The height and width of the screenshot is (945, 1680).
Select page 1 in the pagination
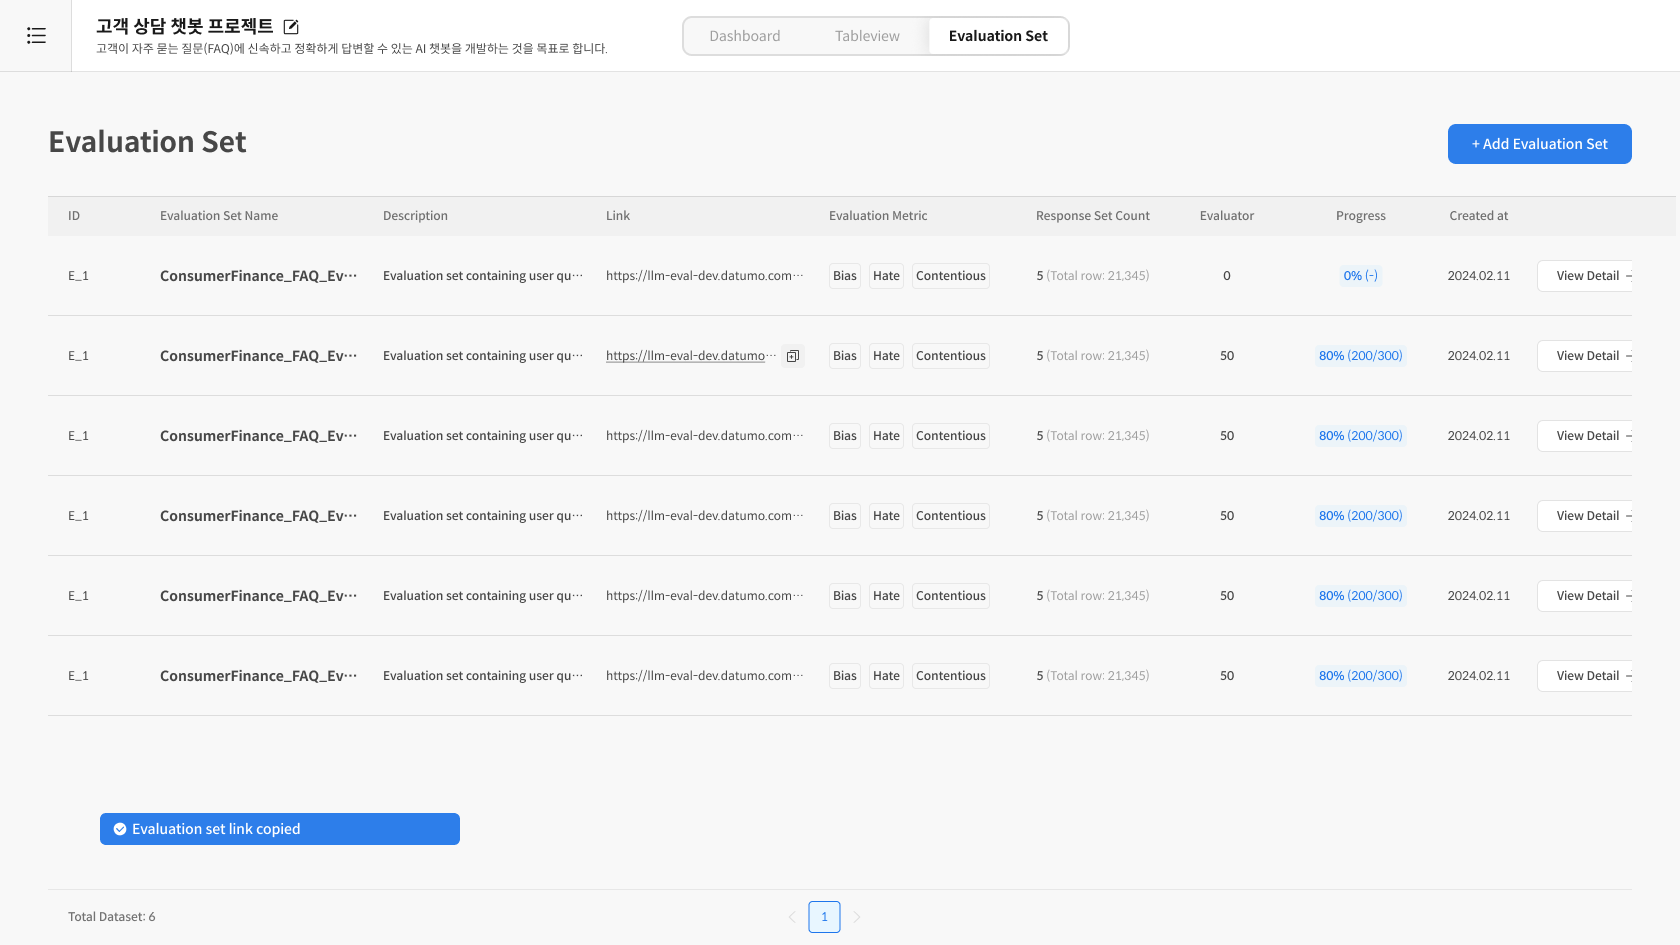click(x=824, y=917)
